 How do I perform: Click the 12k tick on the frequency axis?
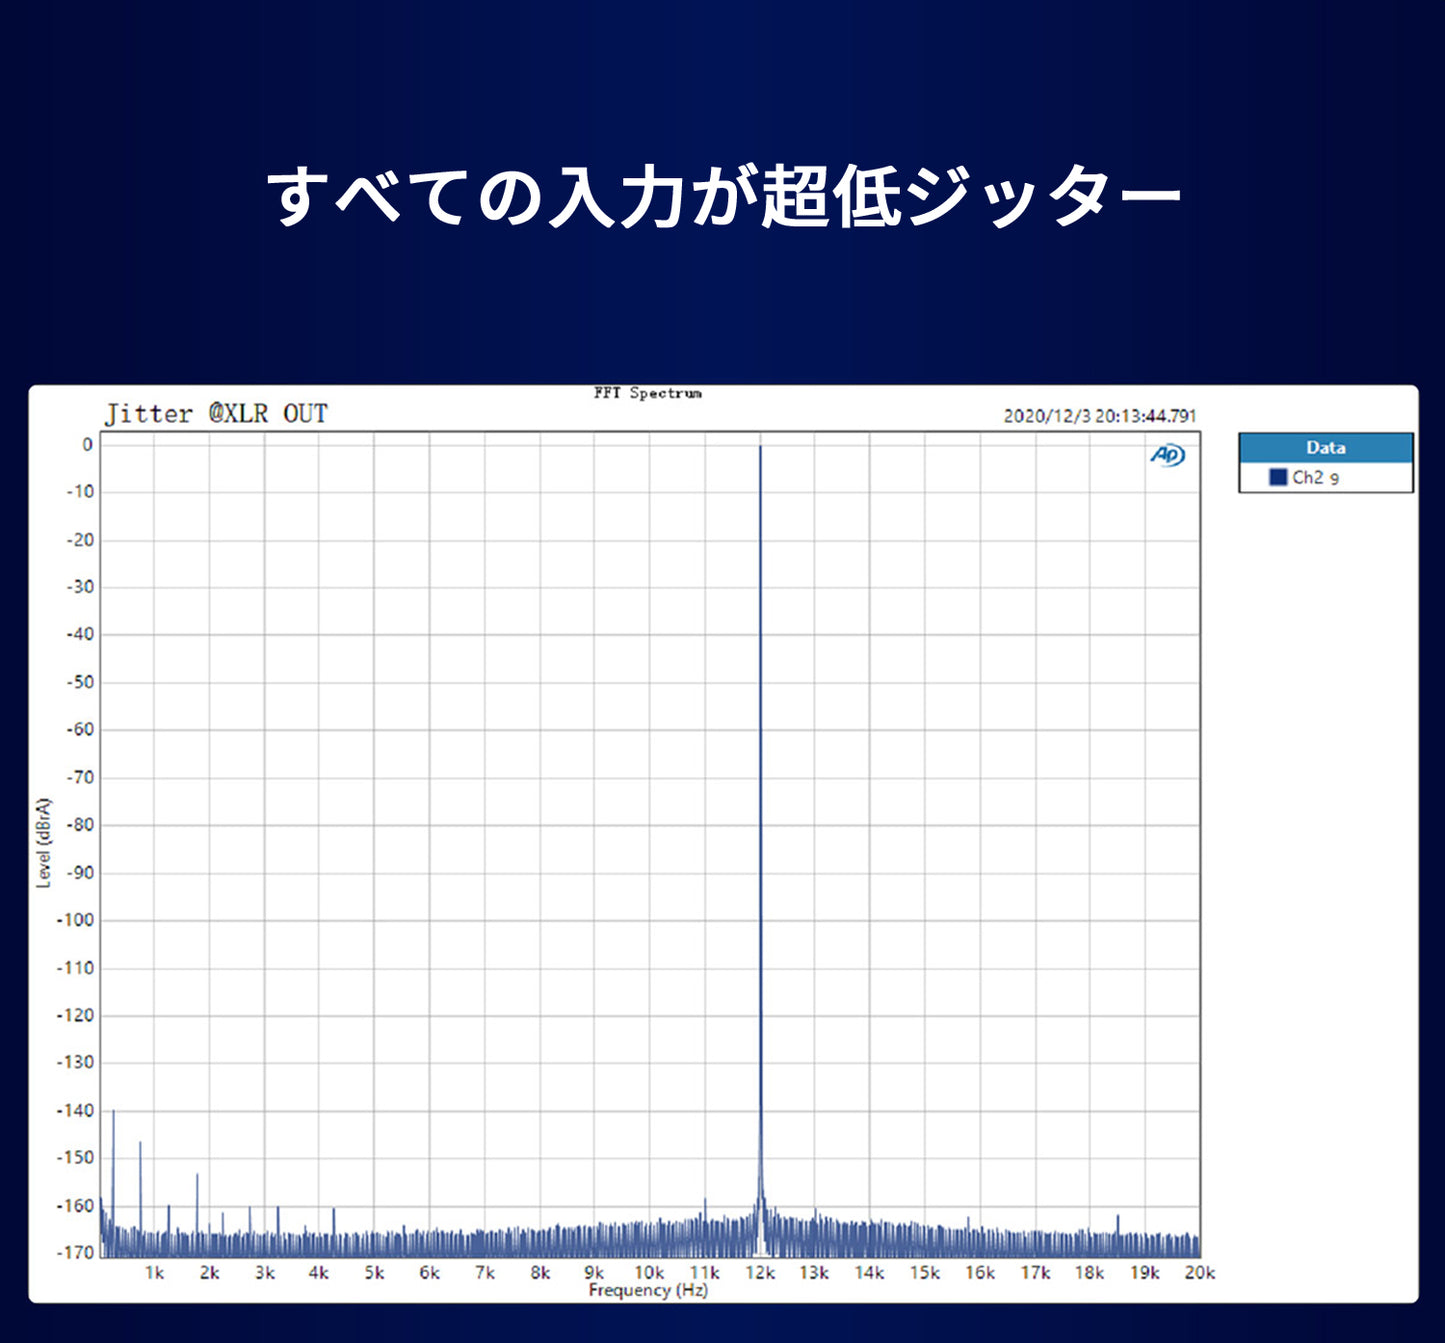(x=760, y=1272)
